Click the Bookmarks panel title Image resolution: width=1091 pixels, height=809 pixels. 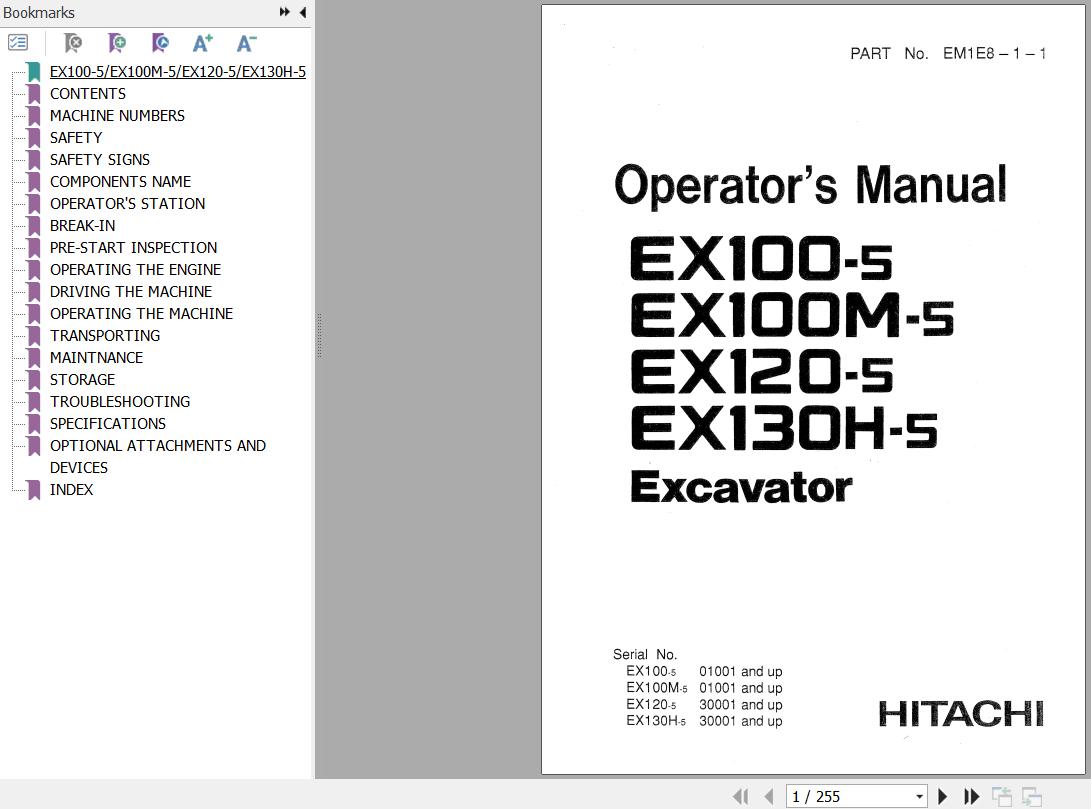tap(39, 13)
